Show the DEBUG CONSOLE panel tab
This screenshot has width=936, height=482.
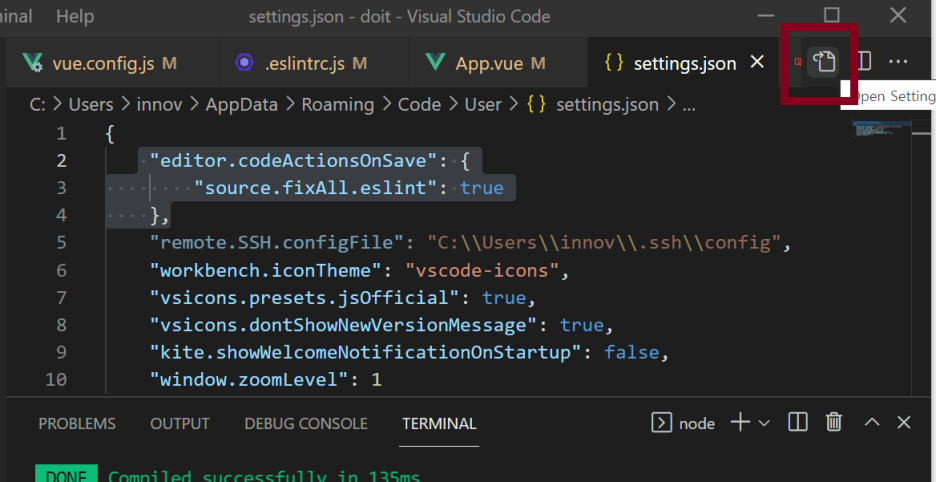pyautogui.click(x=306, y=424)
